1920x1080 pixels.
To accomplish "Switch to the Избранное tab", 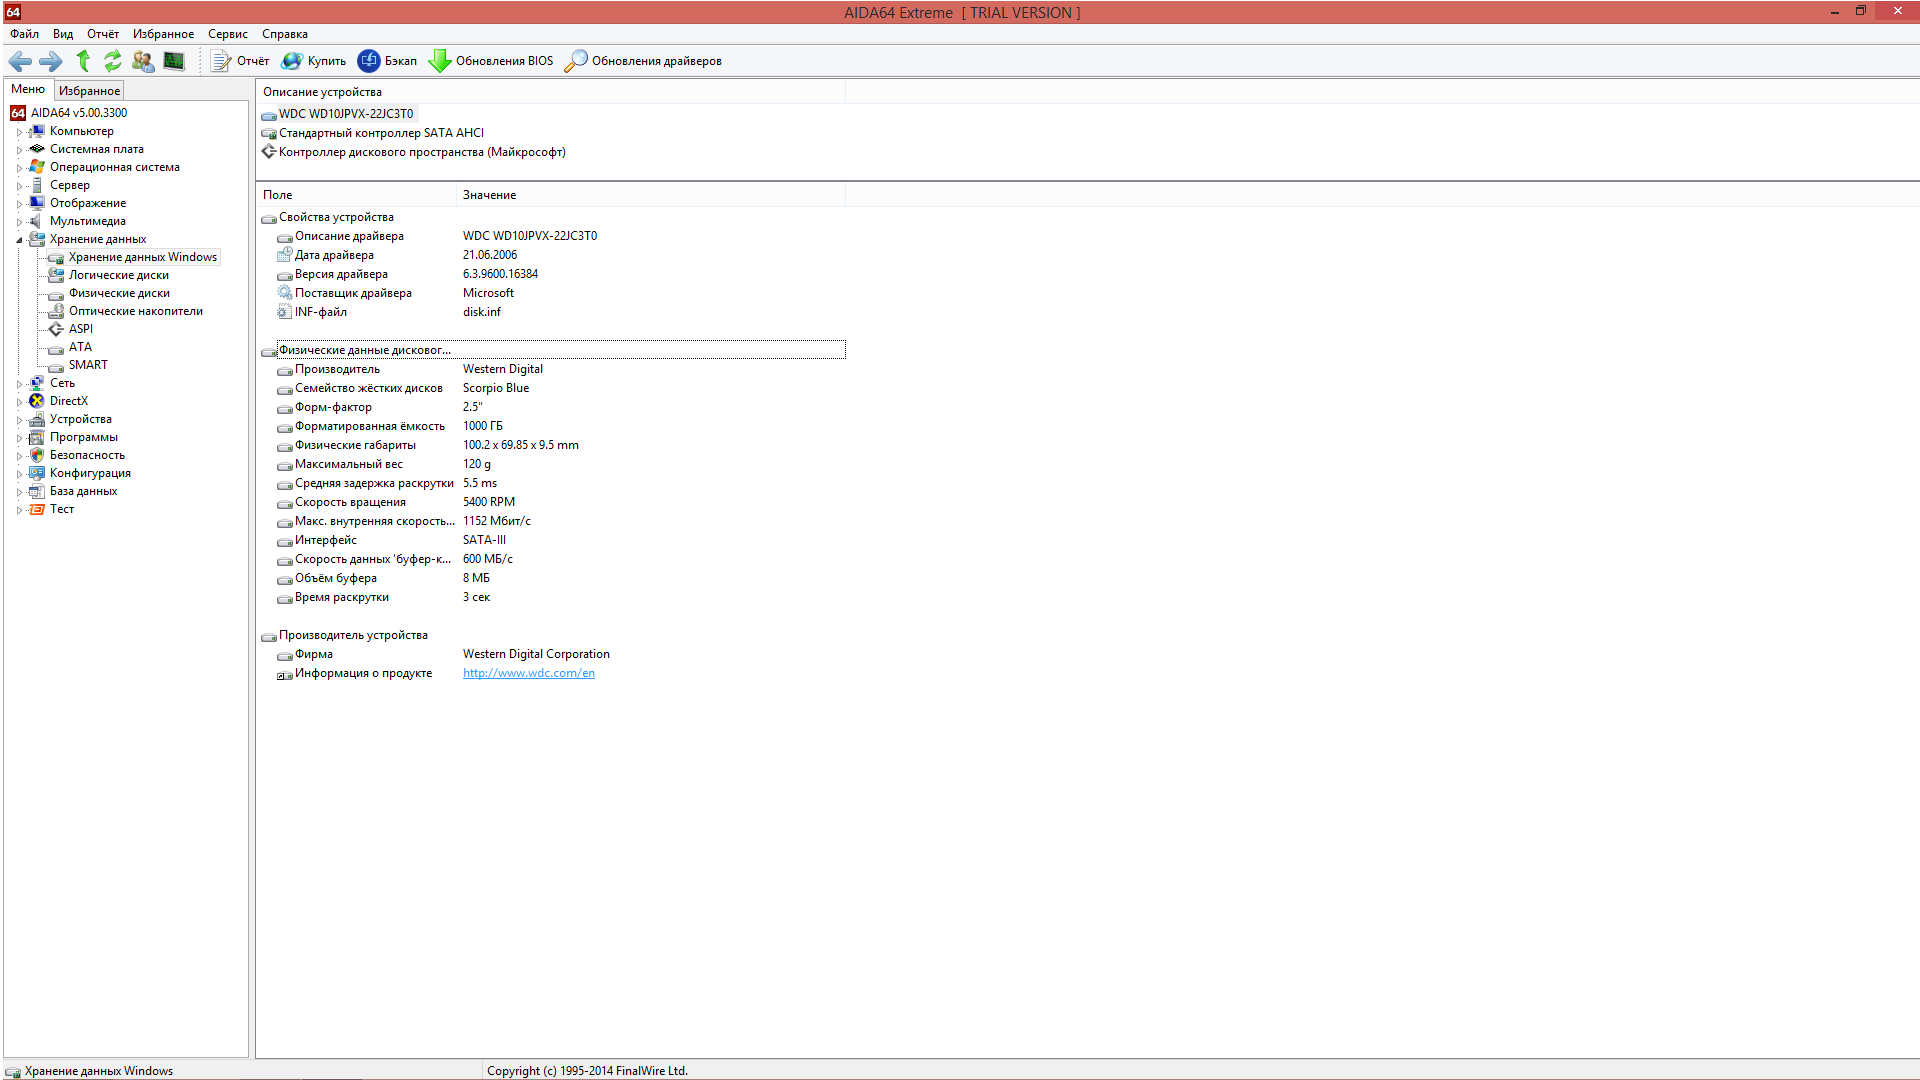I will [x=89, y=90].
